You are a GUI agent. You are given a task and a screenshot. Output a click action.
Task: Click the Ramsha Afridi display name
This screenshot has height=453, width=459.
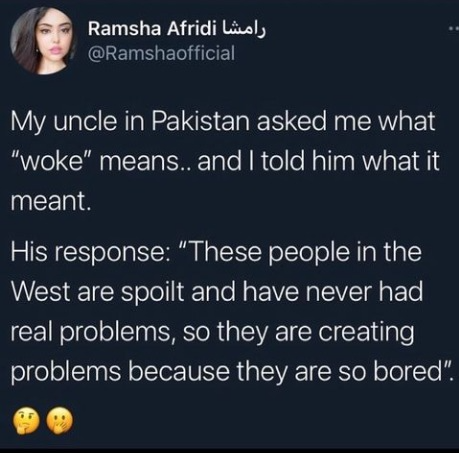point(151,29)
